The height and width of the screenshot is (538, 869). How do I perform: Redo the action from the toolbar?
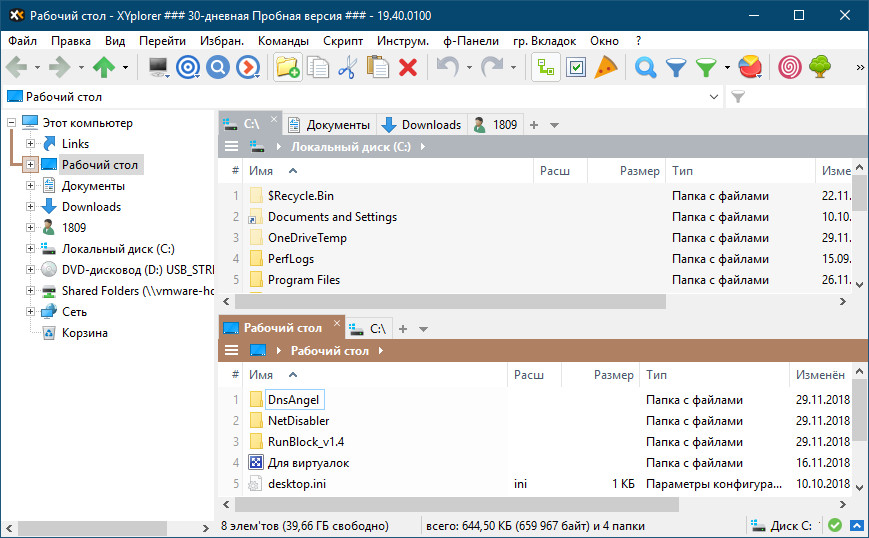point(492,68)
